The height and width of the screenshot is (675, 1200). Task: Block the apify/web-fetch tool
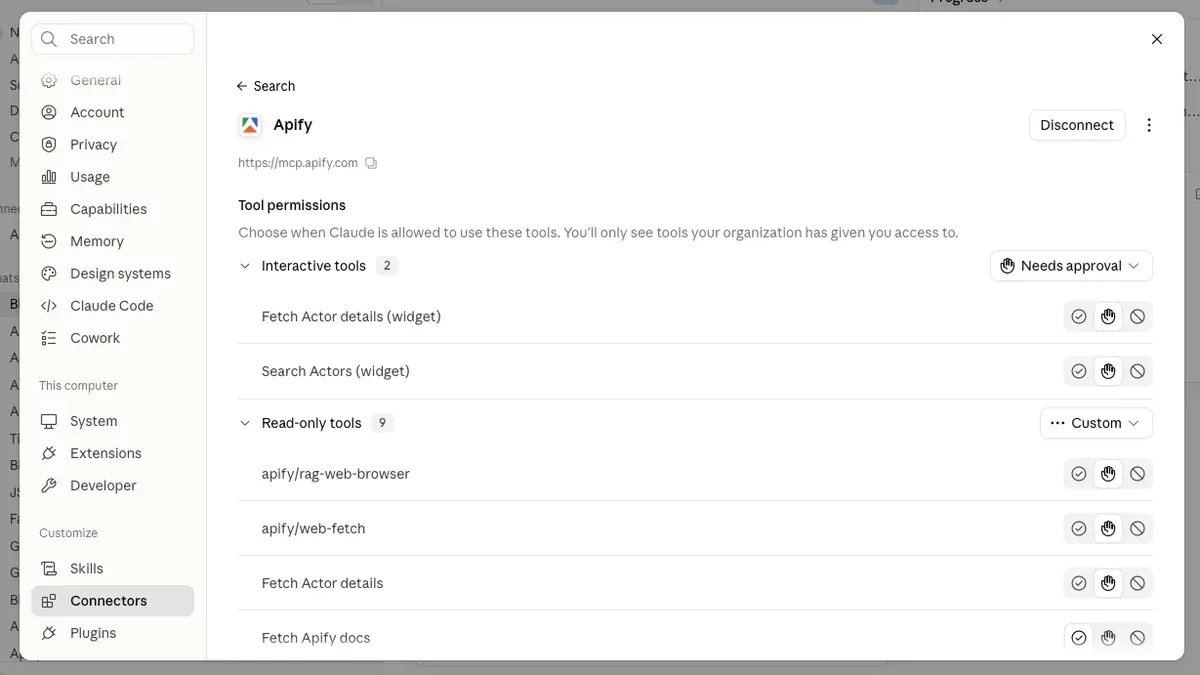(x=1137, y=528)
